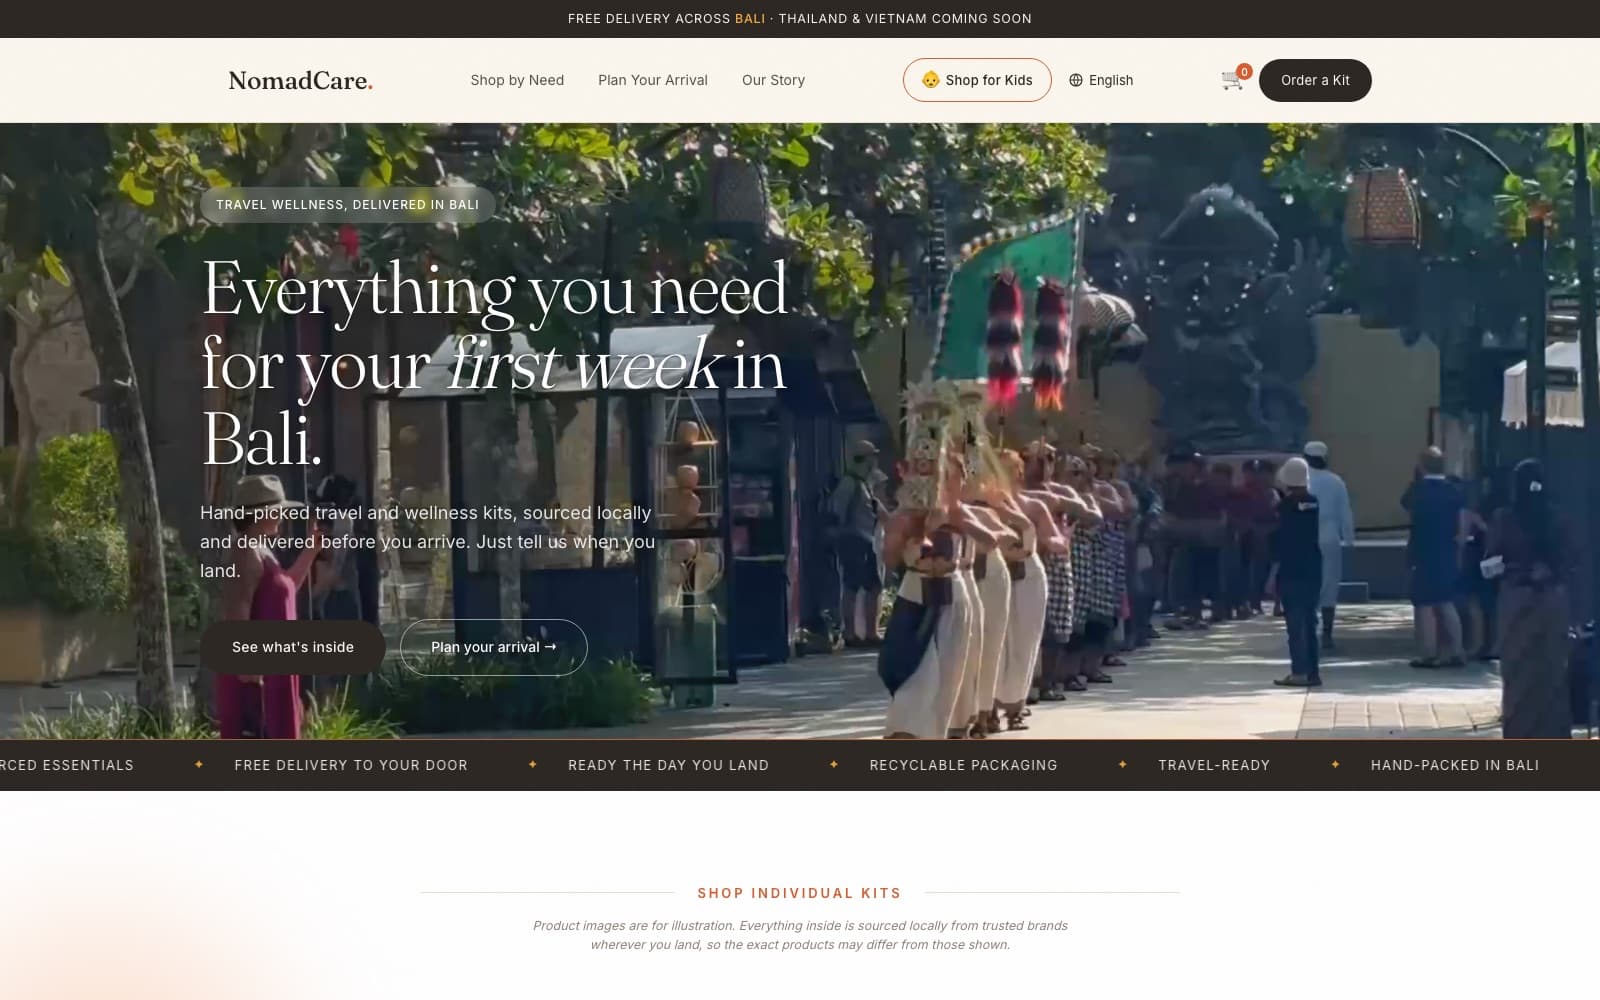Open the Shop by Need menu
Viewport: 1600px width, 1000px height.
(x=517, y=80)
